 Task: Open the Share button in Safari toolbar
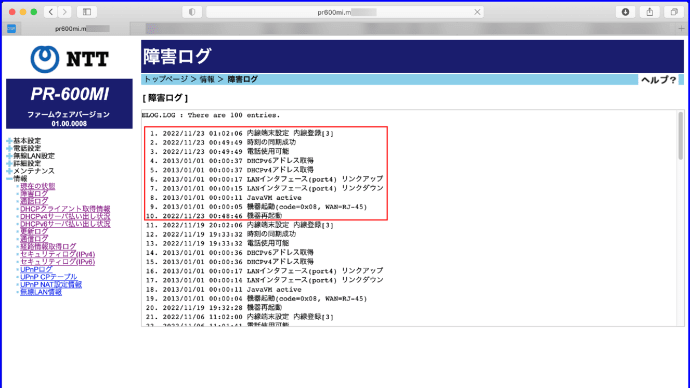pos(650,12)
